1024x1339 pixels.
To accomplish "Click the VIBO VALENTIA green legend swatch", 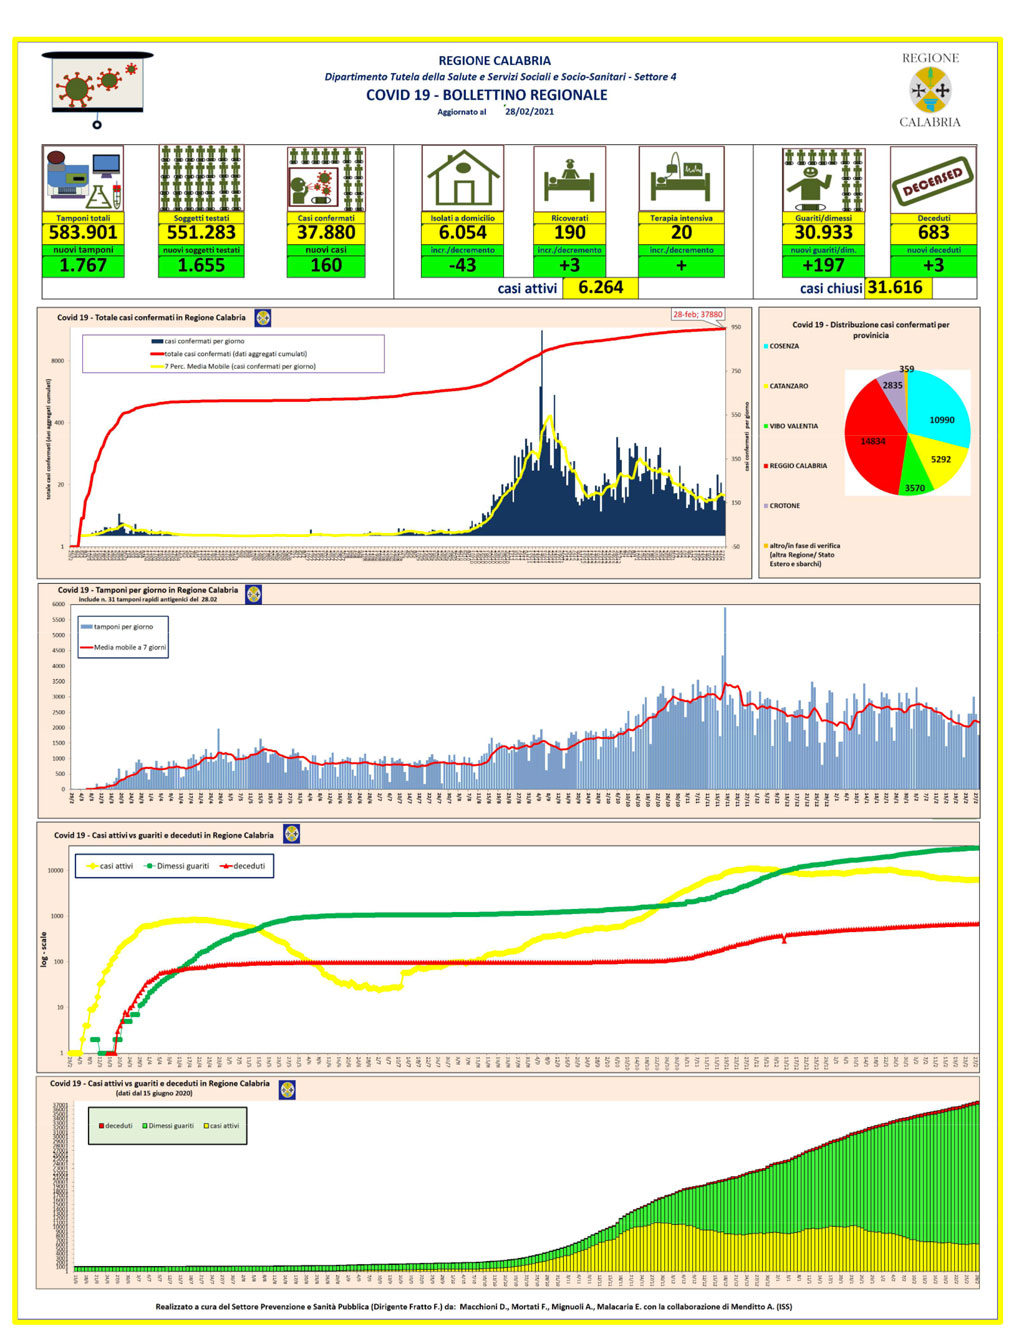I will pos(766,426).
